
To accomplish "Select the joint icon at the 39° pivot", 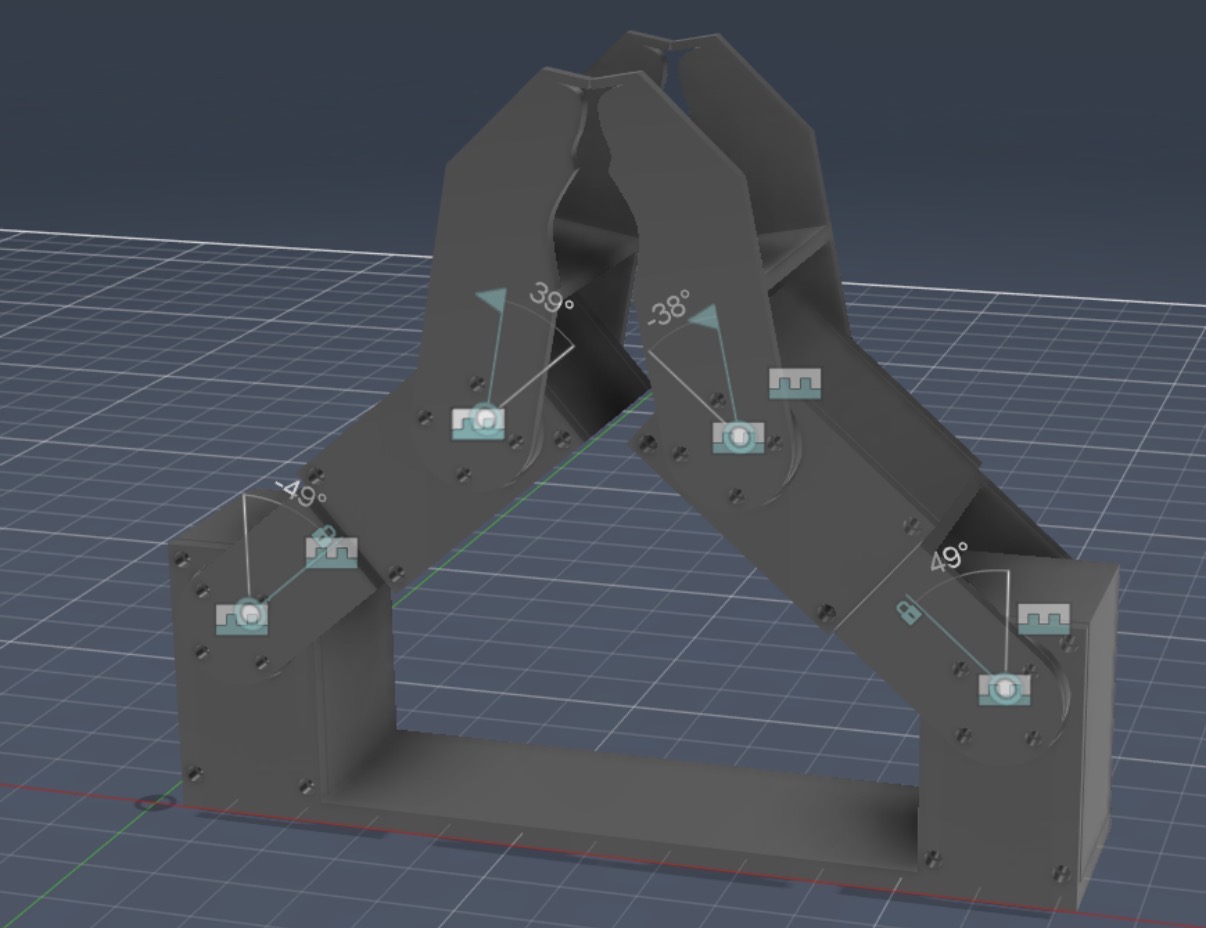I will pyautogui.click(x=478, y=423).
